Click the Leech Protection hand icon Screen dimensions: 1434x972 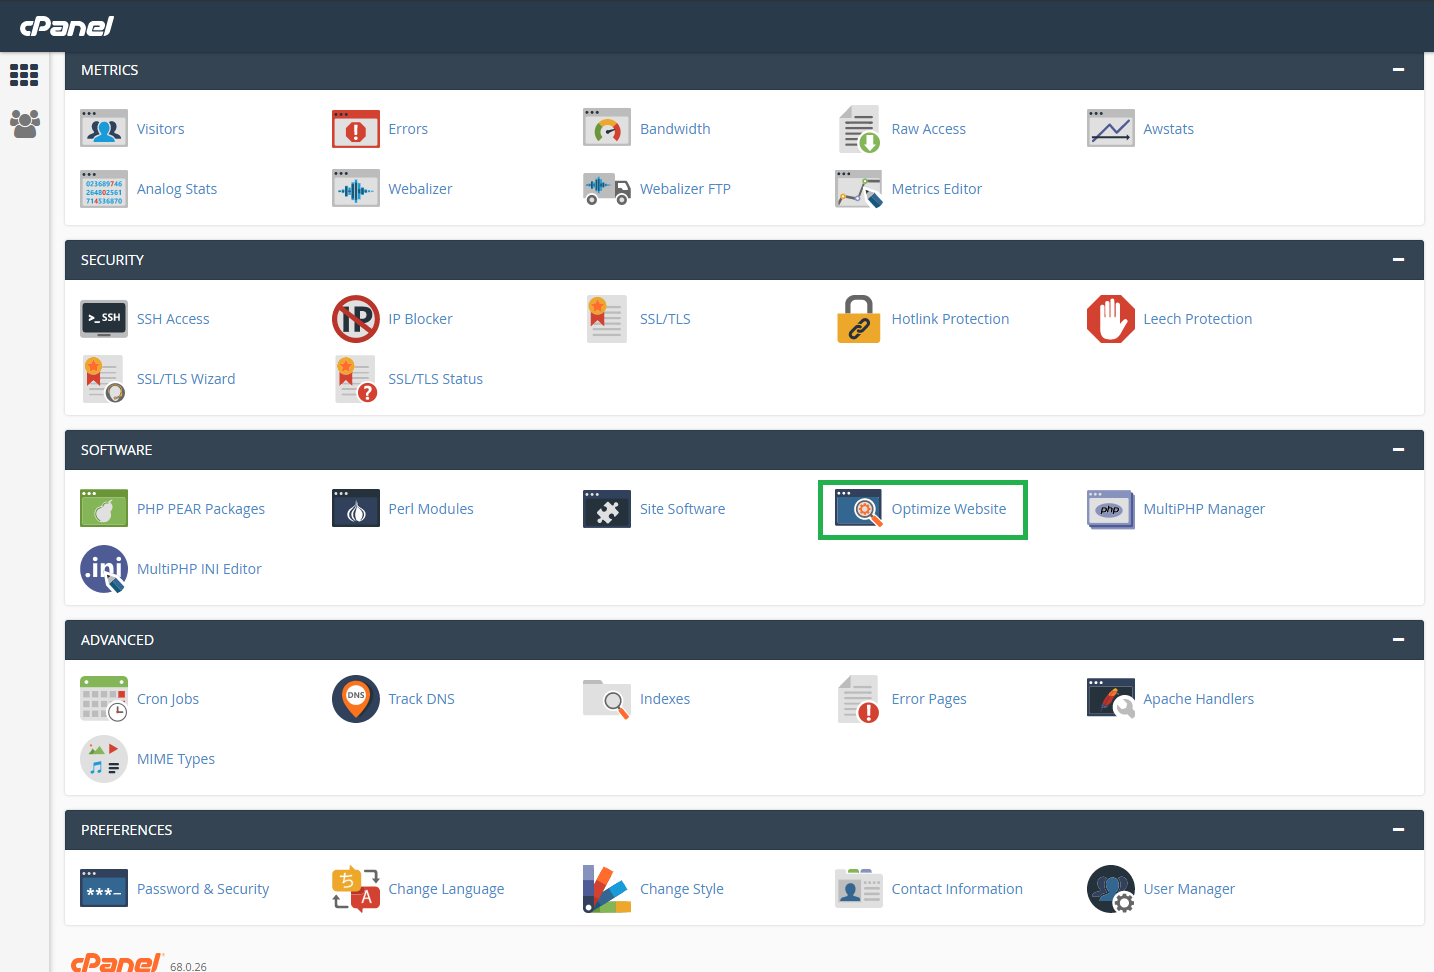[1110, 319]
